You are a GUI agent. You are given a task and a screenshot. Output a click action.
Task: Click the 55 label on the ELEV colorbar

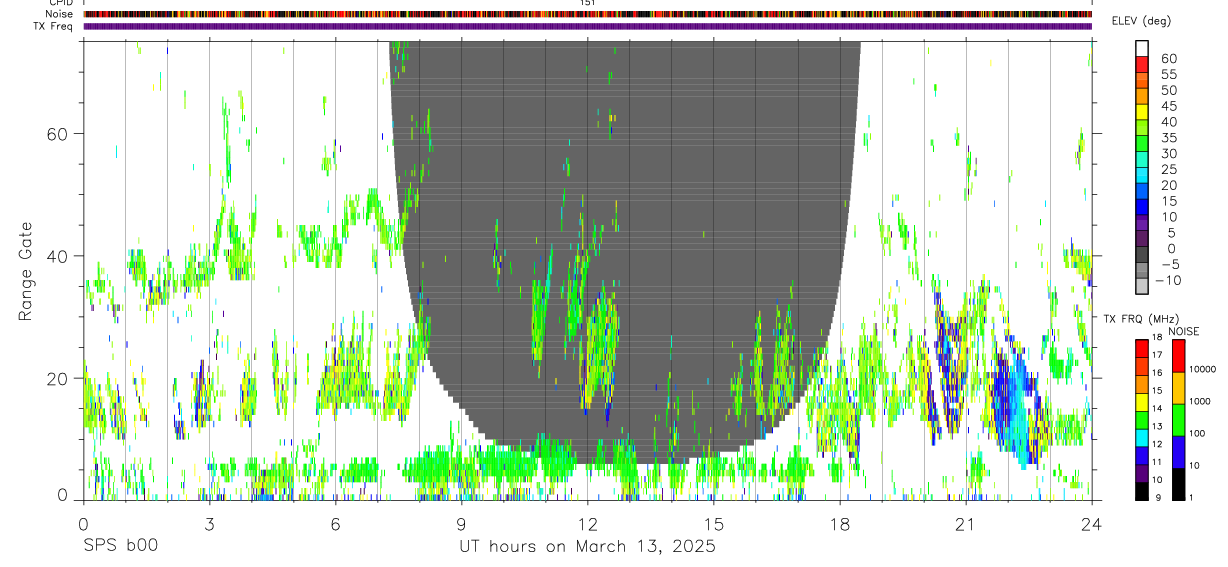point(1168,74)
